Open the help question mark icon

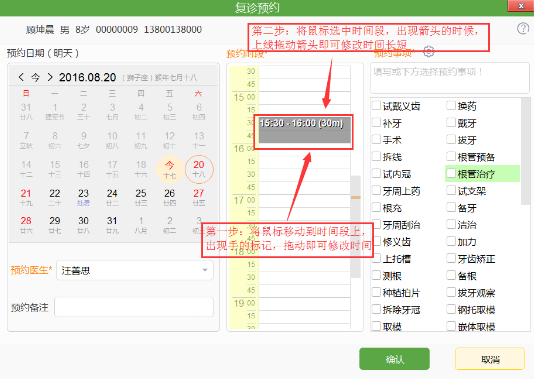(523, 29)
